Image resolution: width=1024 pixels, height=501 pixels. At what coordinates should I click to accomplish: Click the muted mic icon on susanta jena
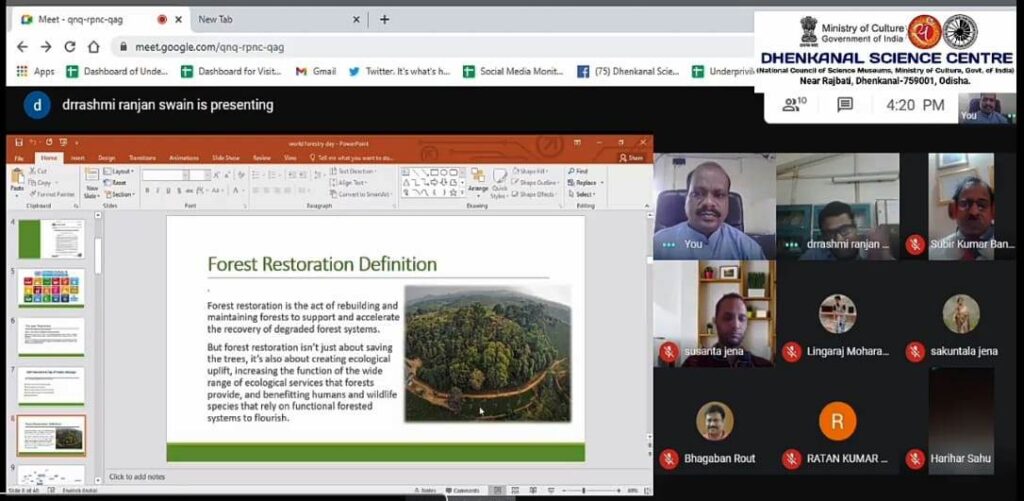tap(668, 351)
